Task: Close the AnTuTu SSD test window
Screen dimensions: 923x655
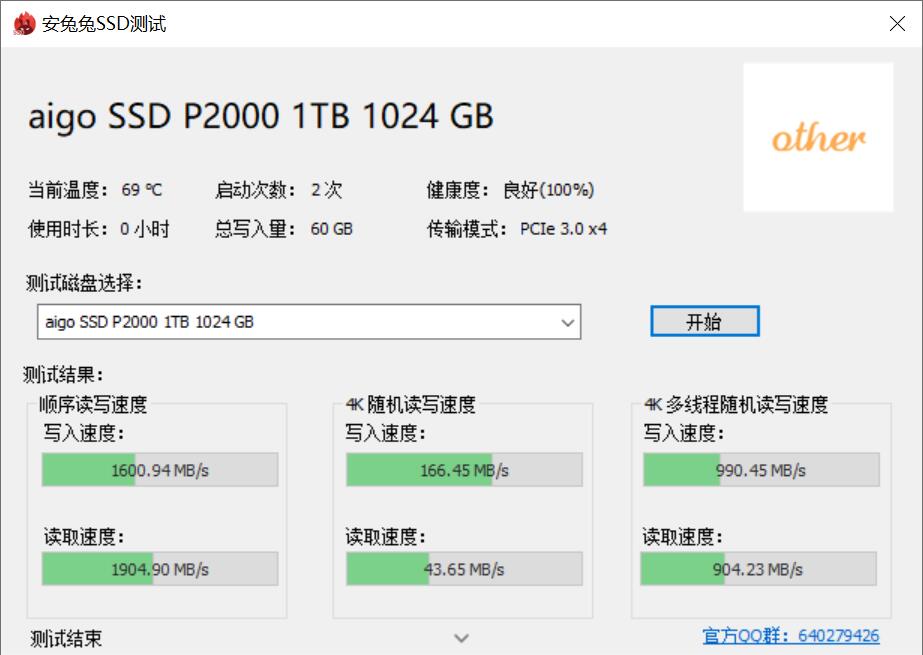Action: tap(897, 23)
